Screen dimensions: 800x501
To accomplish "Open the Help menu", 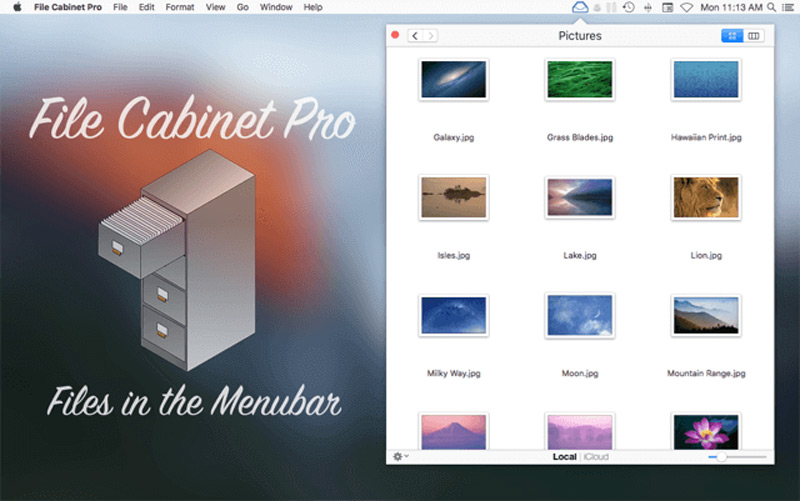I will click(x=313, y=7).
